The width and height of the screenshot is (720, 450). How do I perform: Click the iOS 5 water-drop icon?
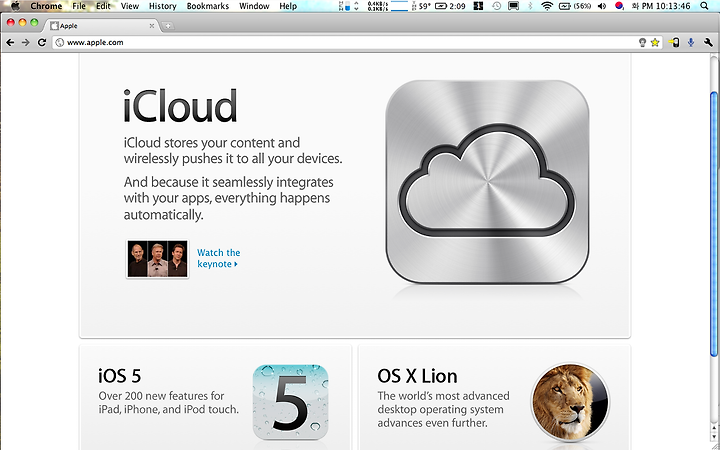pos(290,401)
